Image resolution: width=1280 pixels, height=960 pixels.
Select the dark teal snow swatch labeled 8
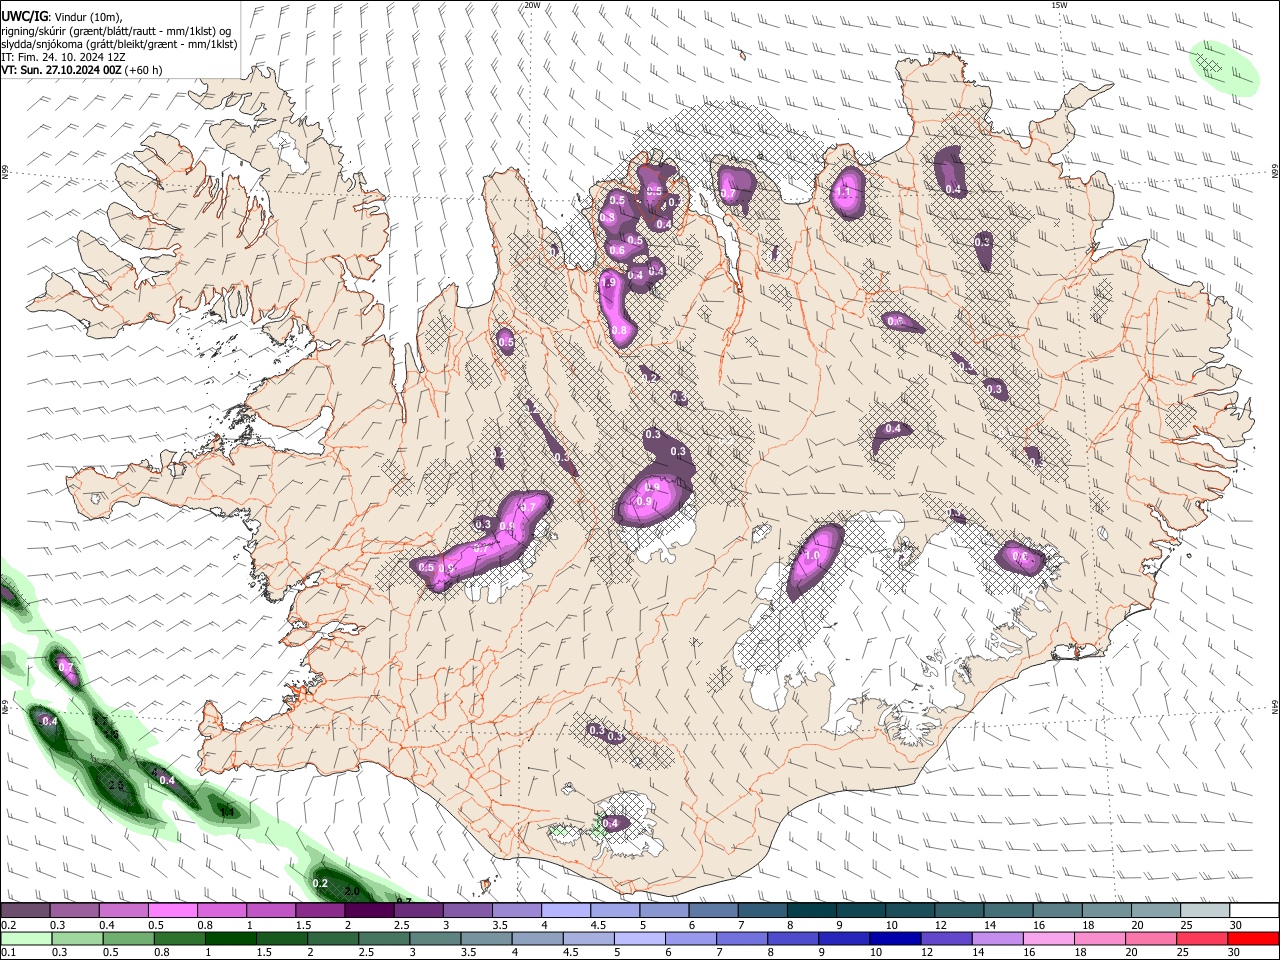point(811,911)
